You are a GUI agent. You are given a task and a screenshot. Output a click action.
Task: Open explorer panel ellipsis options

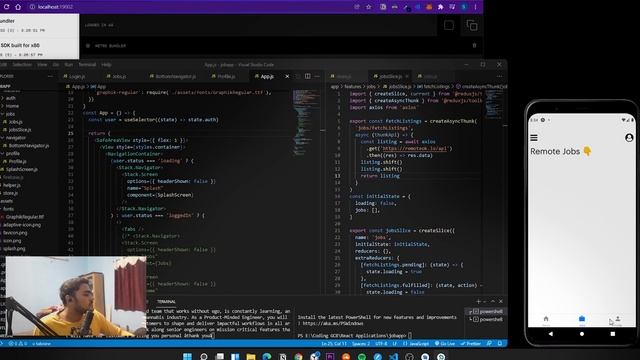(50, 76)
